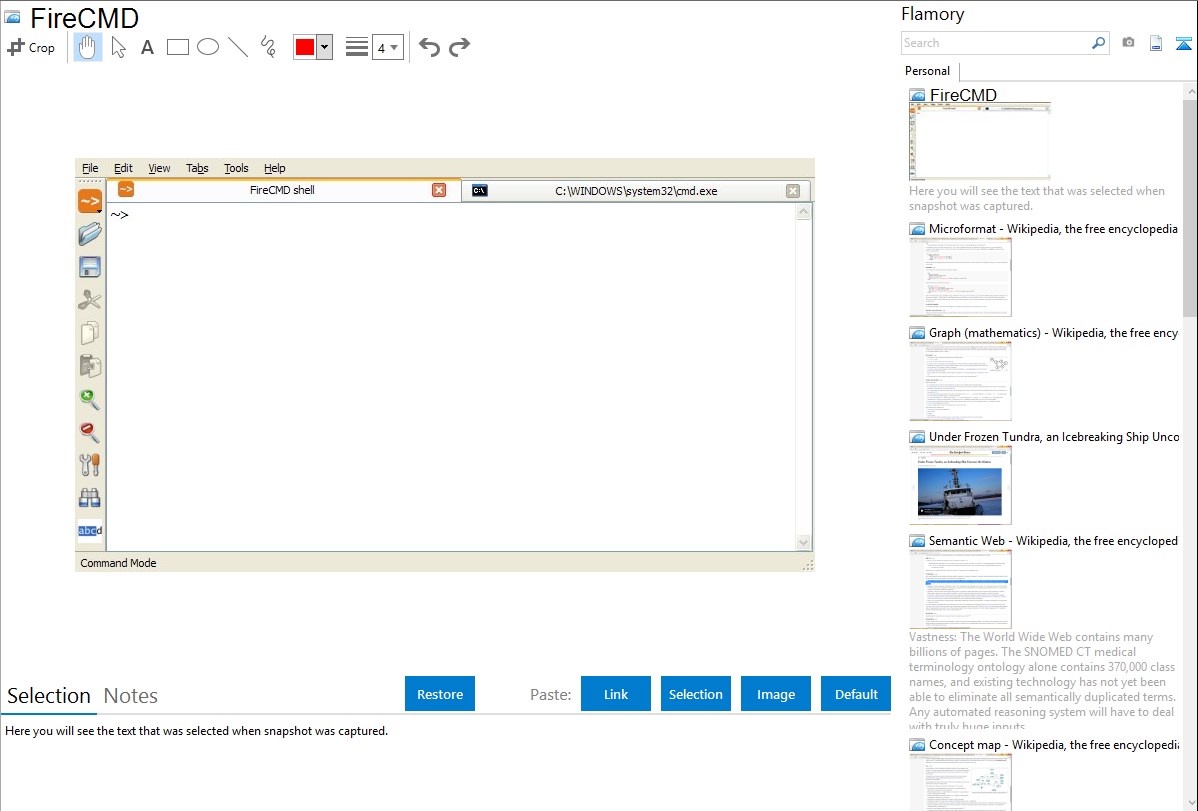The height and width of the screenshot is (811, 1198).
Task: Select the straight line tool
Action: [238, 47]
